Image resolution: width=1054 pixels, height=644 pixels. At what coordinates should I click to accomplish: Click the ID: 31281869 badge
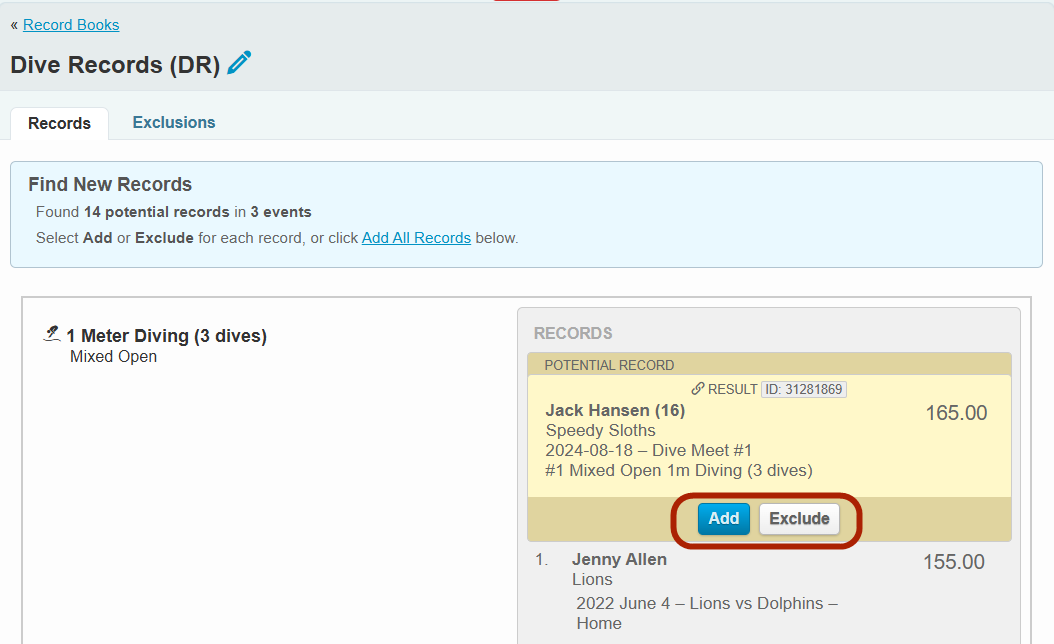pos(803,389)
